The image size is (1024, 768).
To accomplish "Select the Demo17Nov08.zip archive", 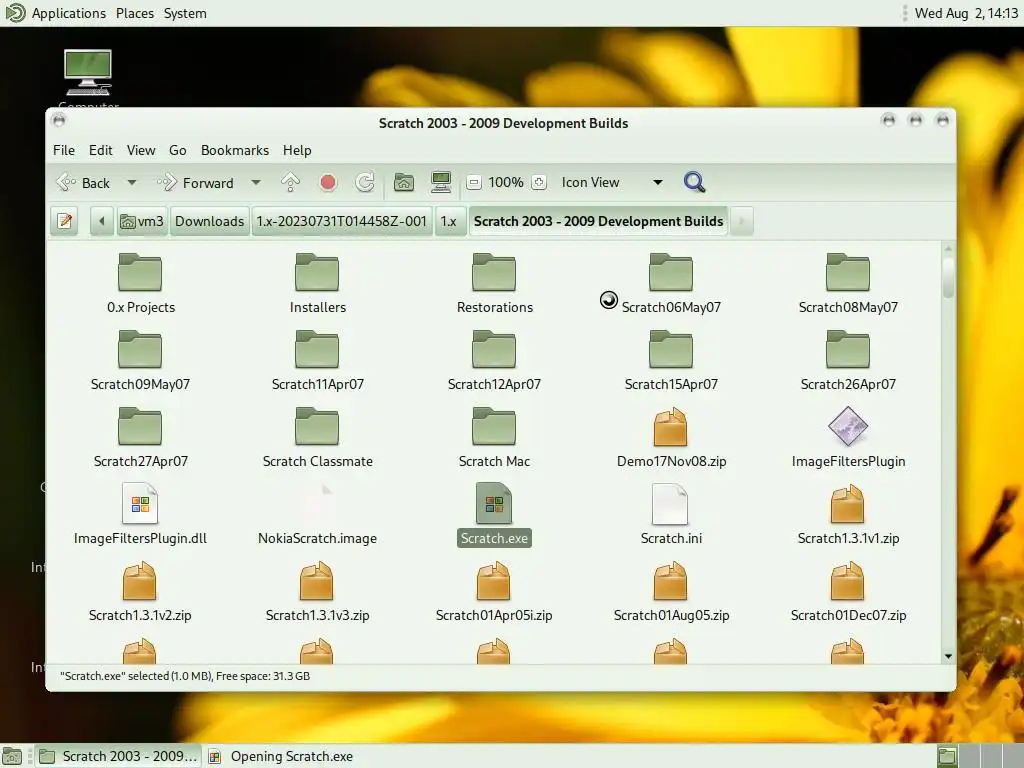I will (x=671, y=438).
